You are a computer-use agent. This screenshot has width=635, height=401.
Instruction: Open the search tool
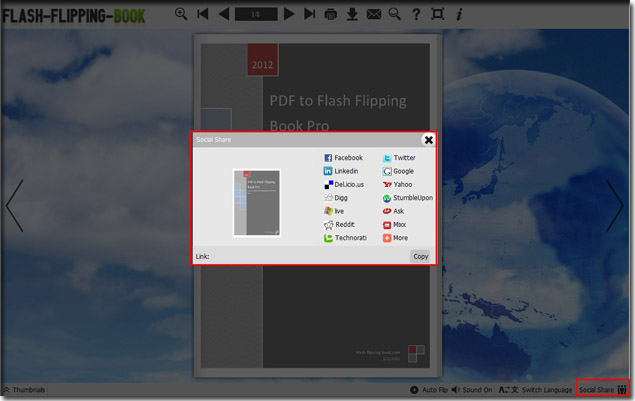[x=394, y=14]
